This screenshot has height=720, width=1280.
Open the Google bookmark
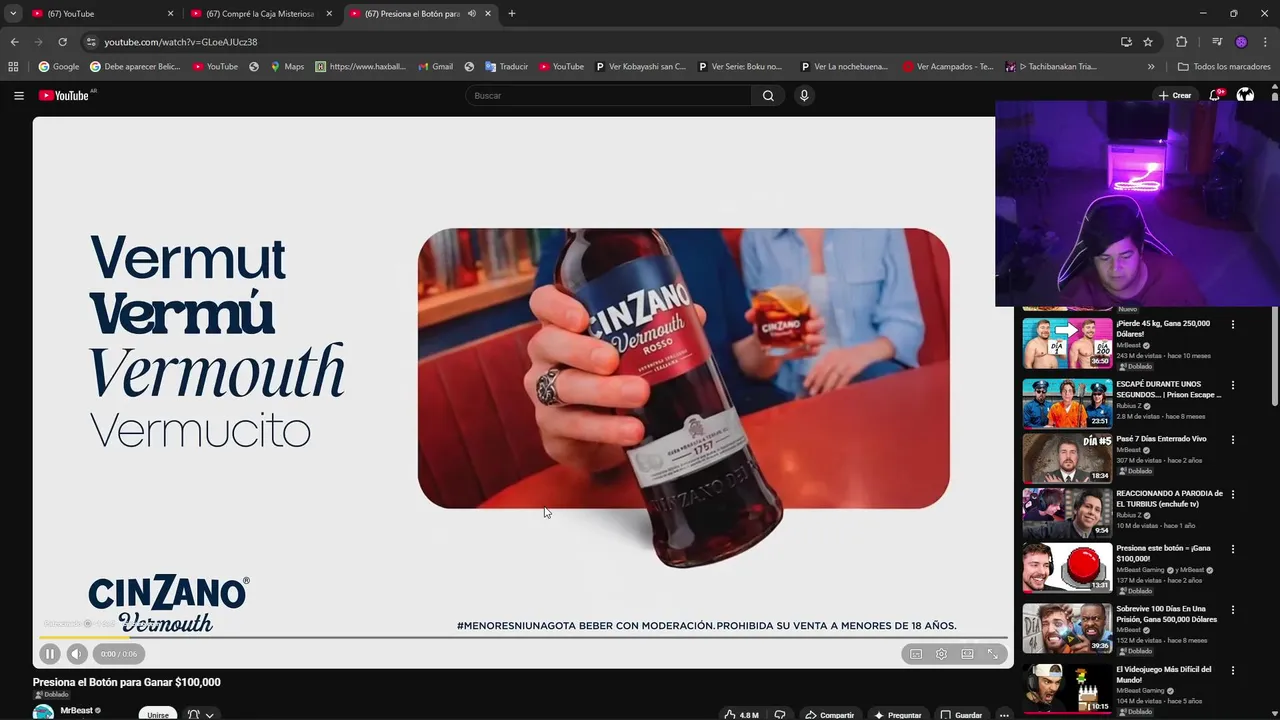[59, 67]
